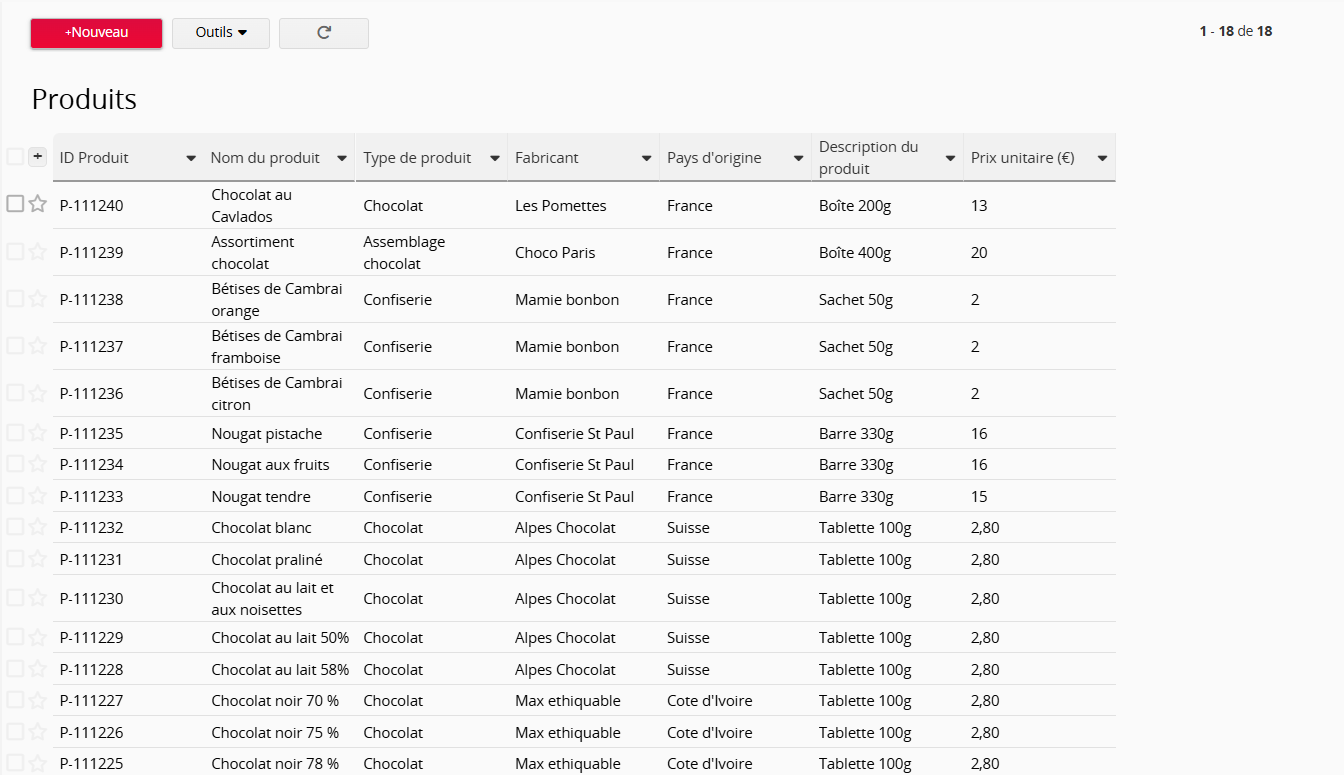Check the P-111239 row checkbox
This screenshot has width=1344, height=775.
15,252
